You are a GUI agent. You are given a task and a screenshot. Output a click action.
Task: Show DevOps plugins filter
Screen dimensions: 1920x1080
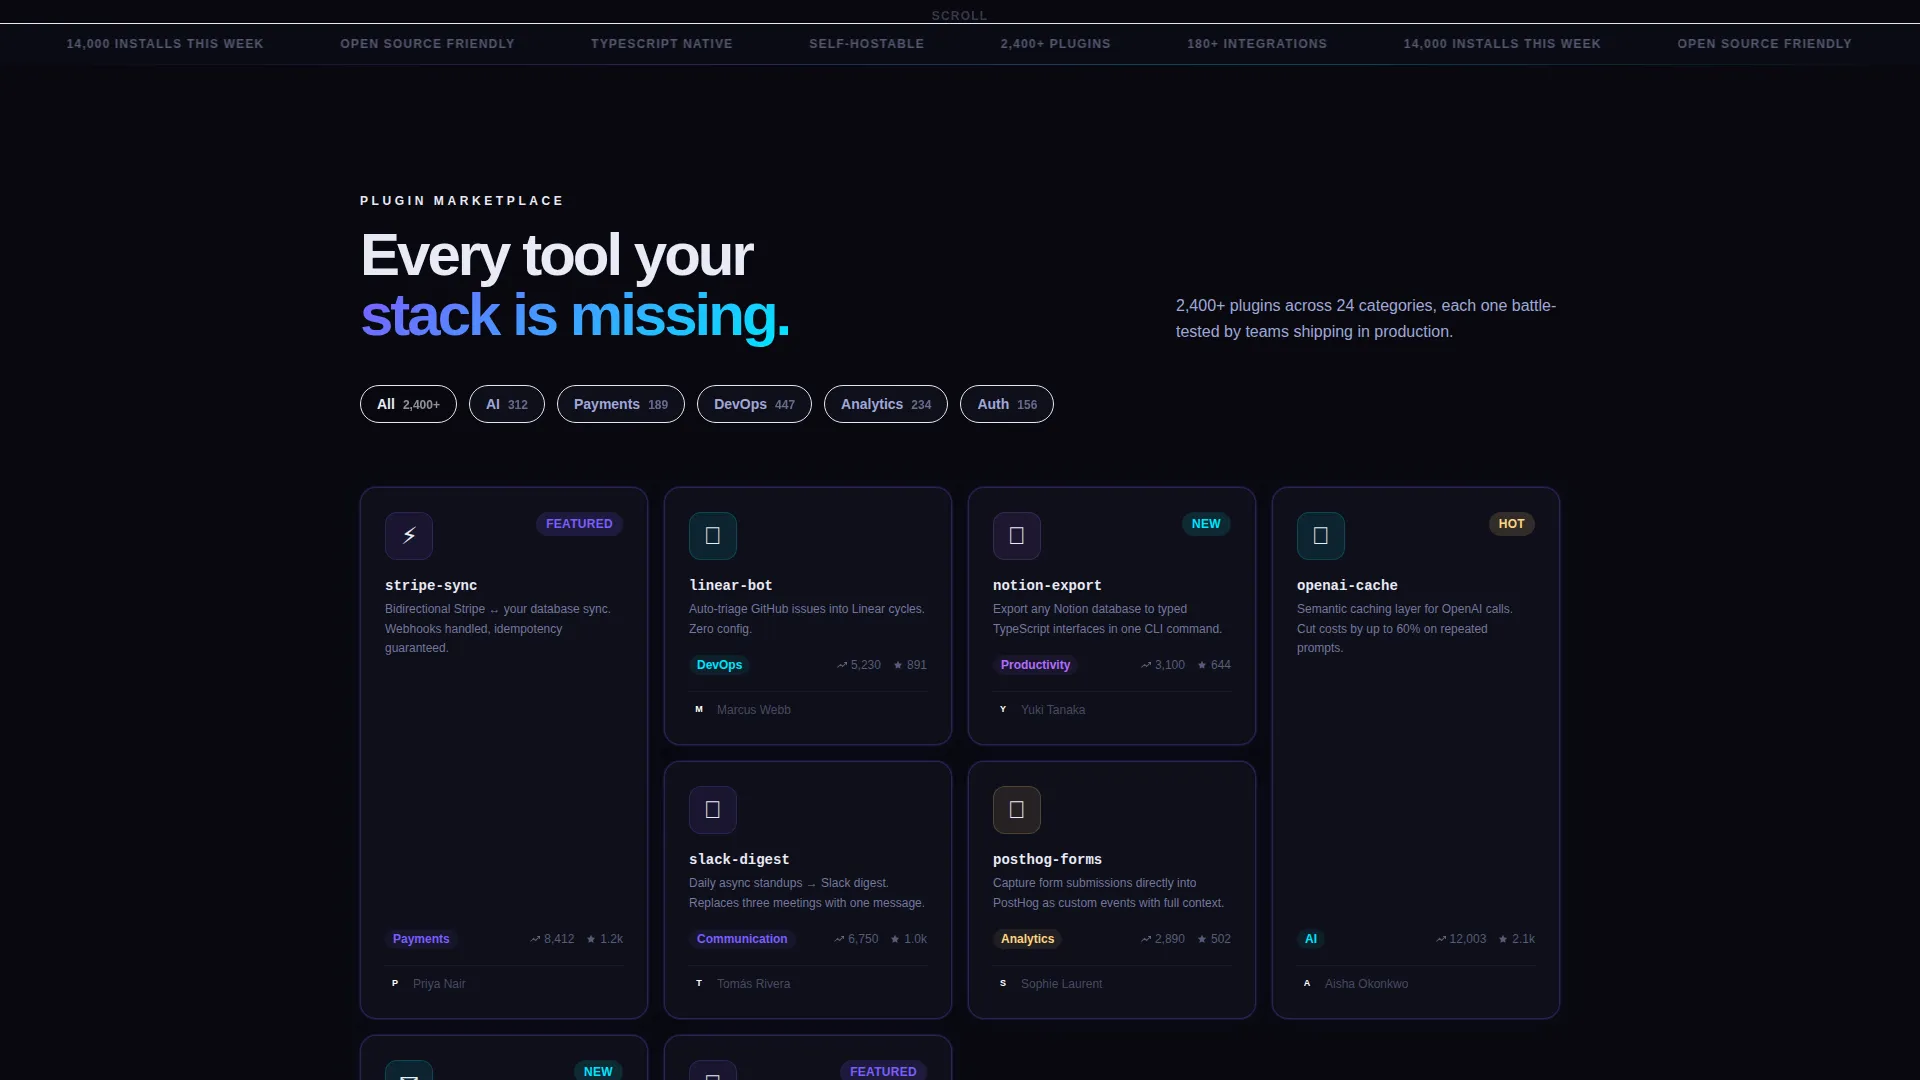pos(754,404)
